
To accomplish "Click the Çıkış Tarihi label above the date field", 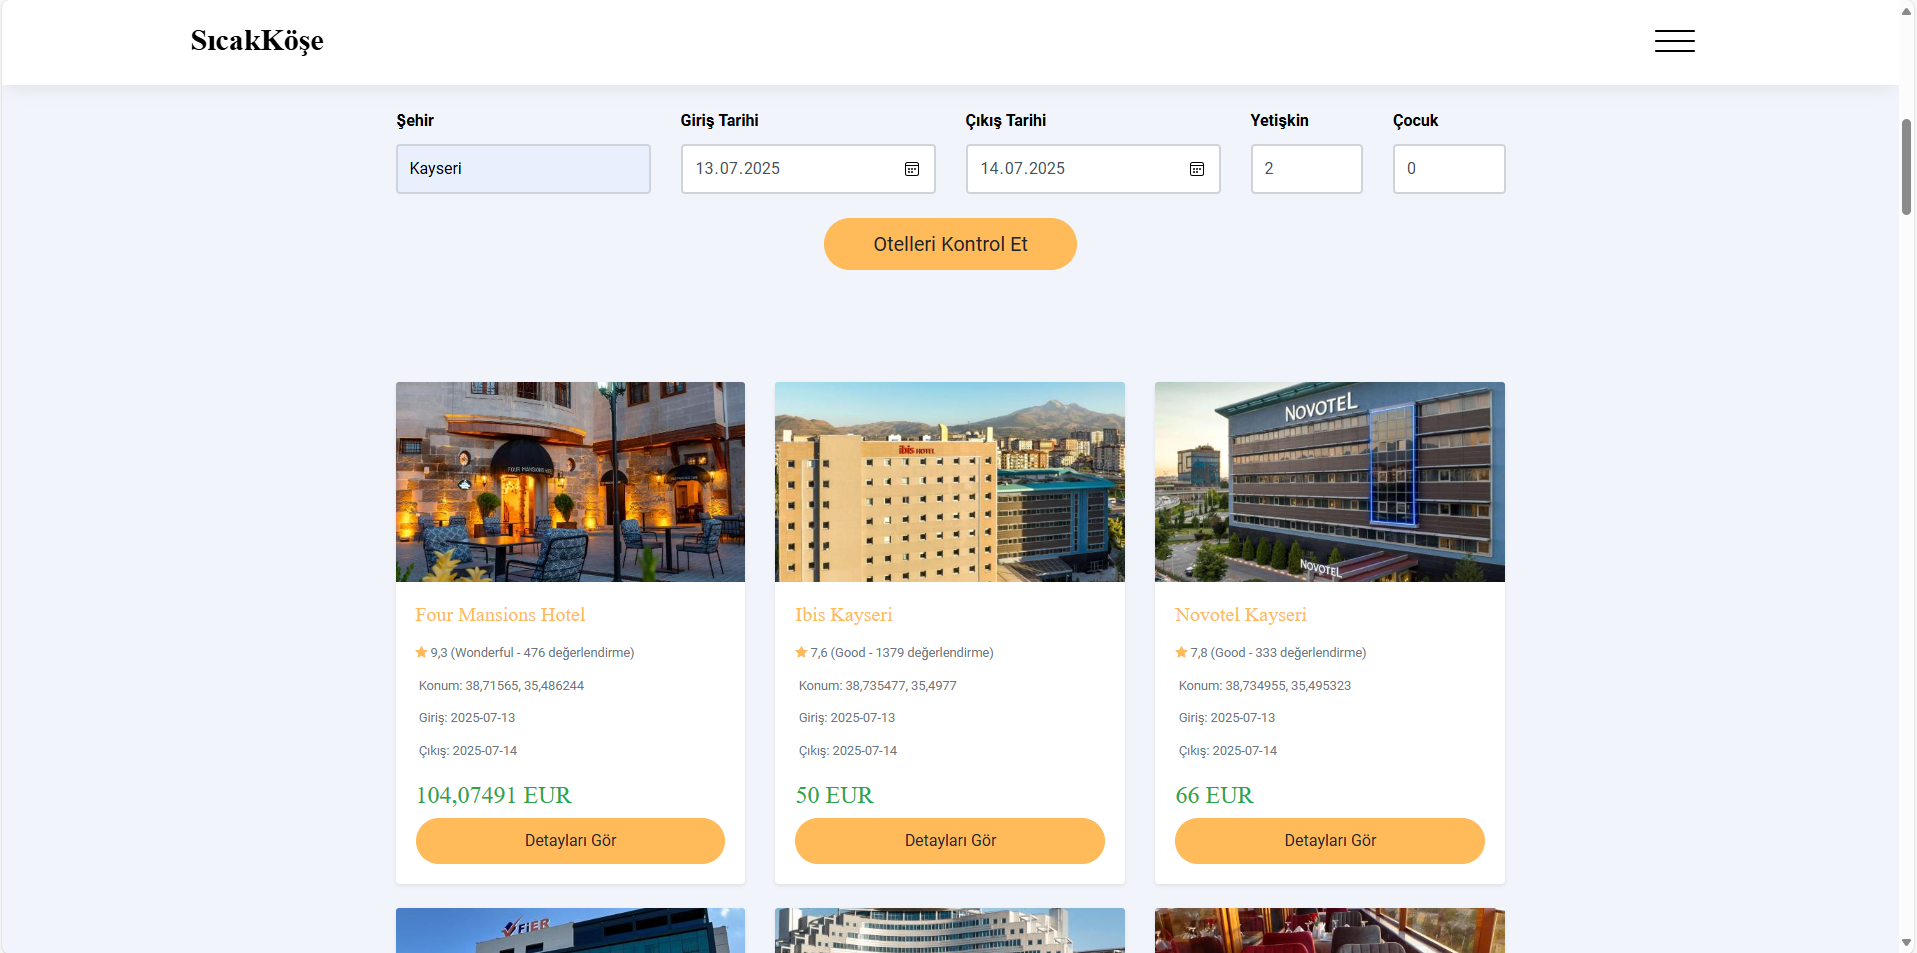I will [x=1005, y=120].
